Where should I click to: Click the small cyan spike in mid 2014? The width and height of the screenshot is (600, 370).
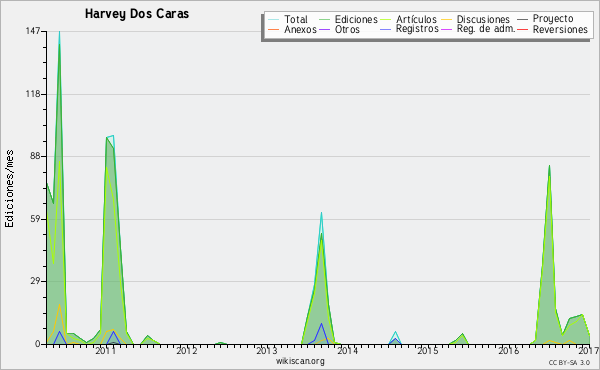(x=395, y=333)
